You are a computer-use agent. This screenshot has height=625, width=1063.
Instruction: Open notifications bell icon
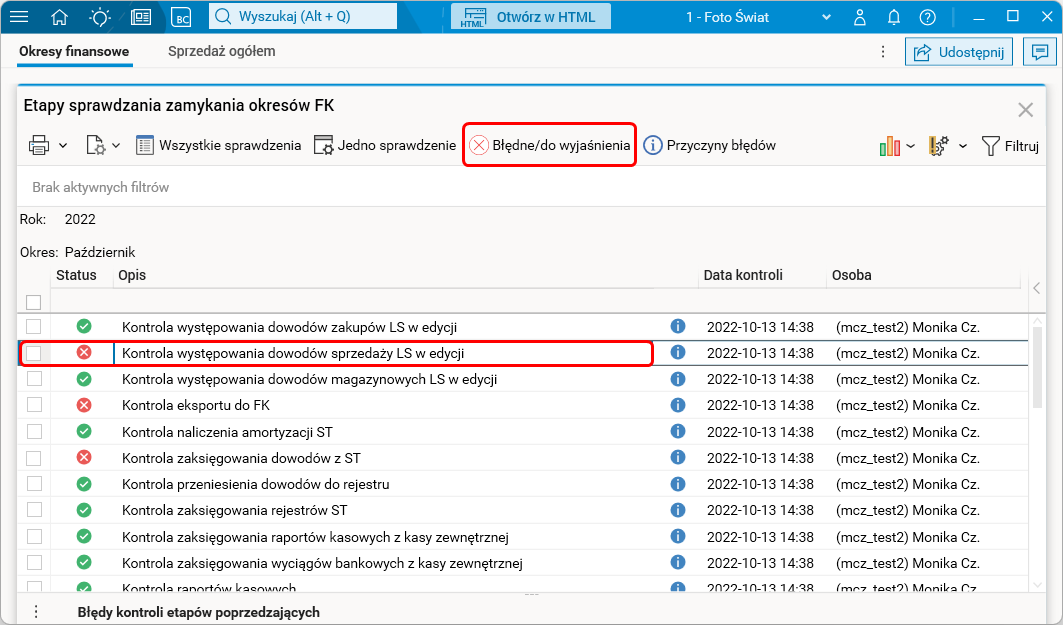point(894,17)
